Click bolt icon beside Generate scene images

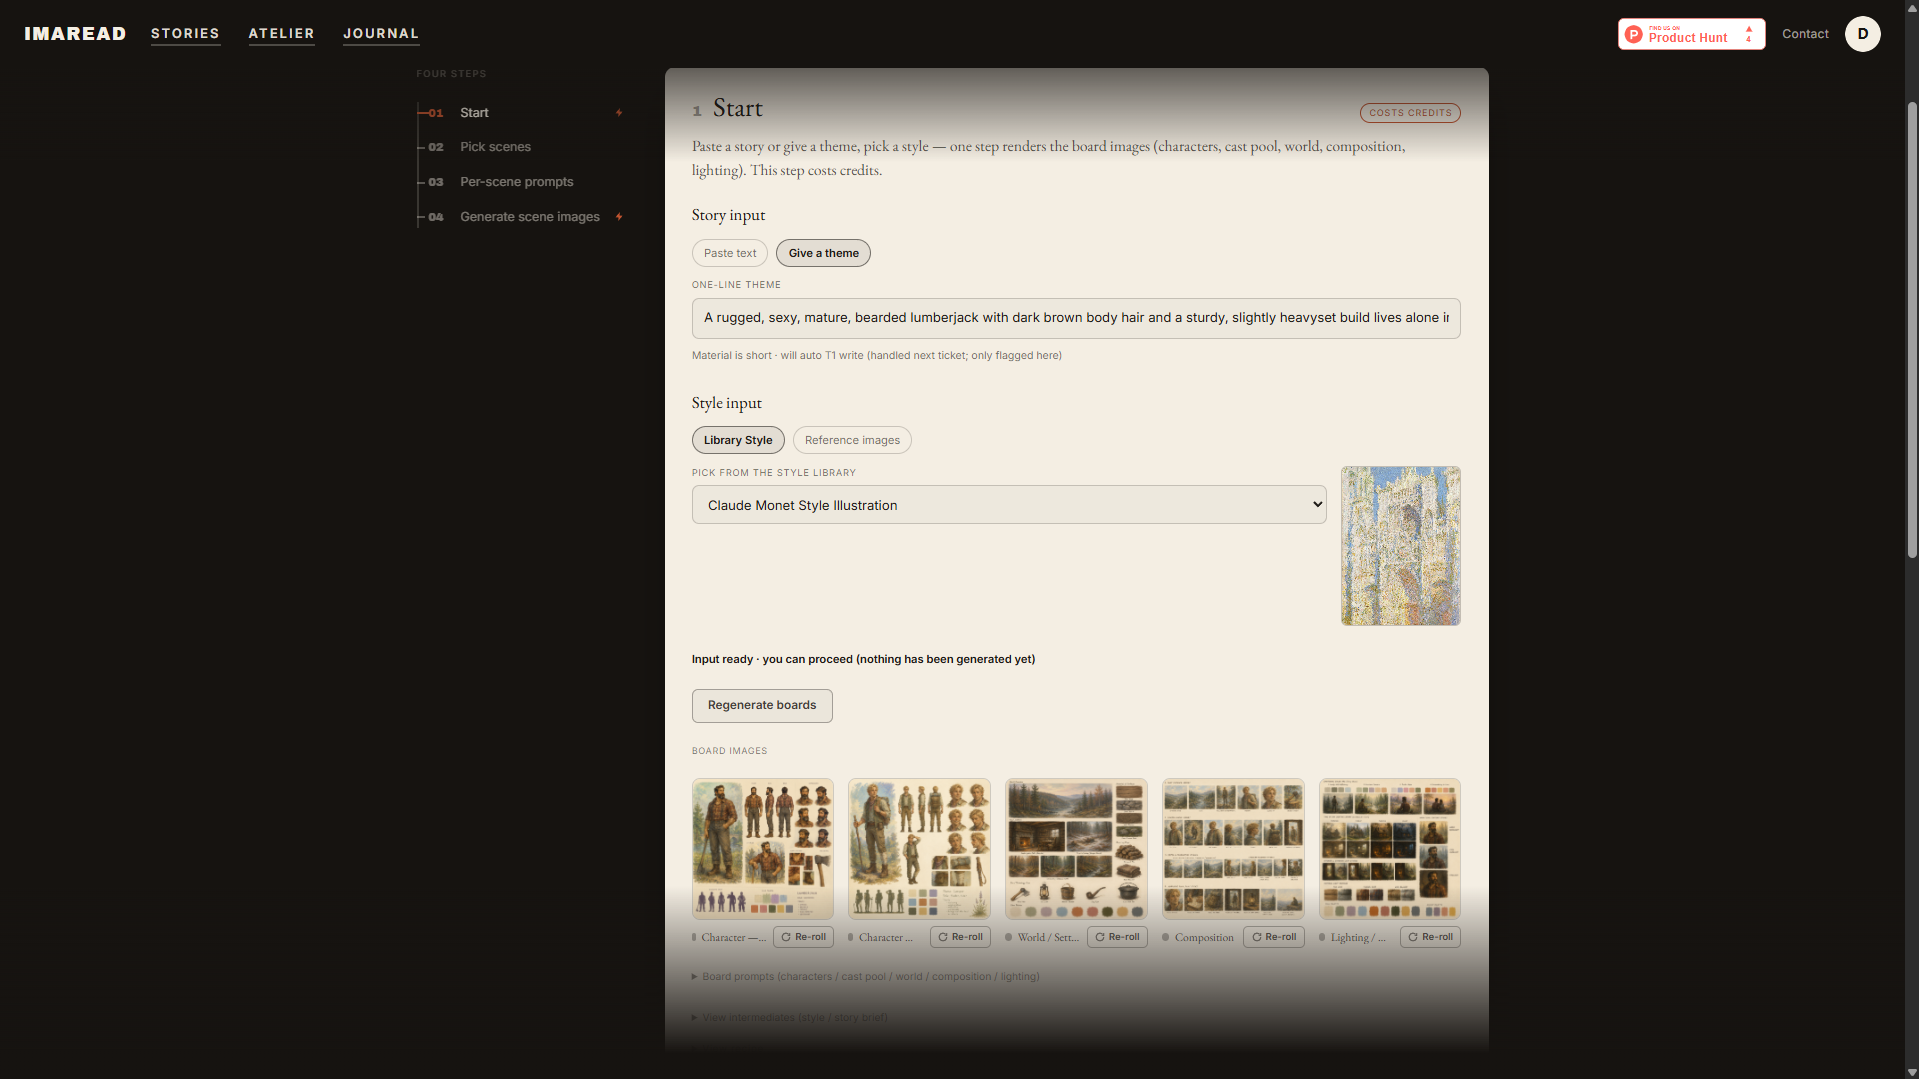pyautogui.click(x=619, y=217)
